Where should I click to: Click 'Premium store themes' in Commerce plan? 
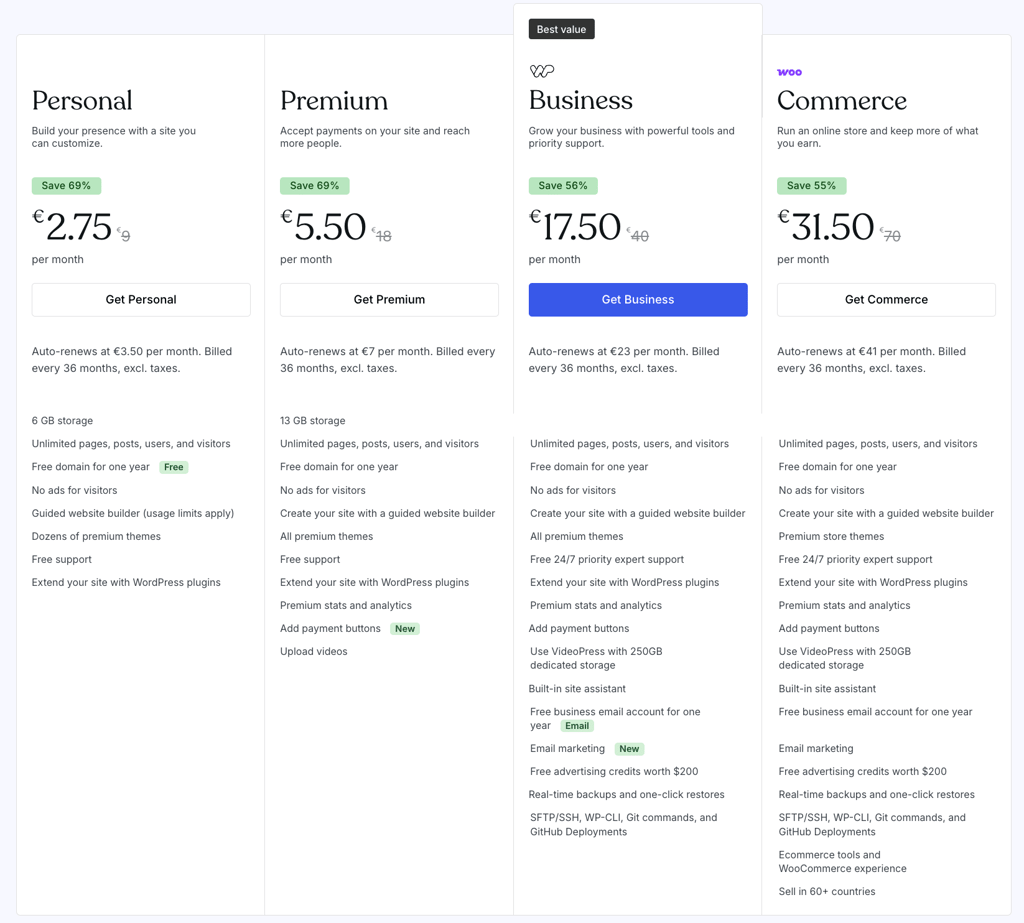831,536
